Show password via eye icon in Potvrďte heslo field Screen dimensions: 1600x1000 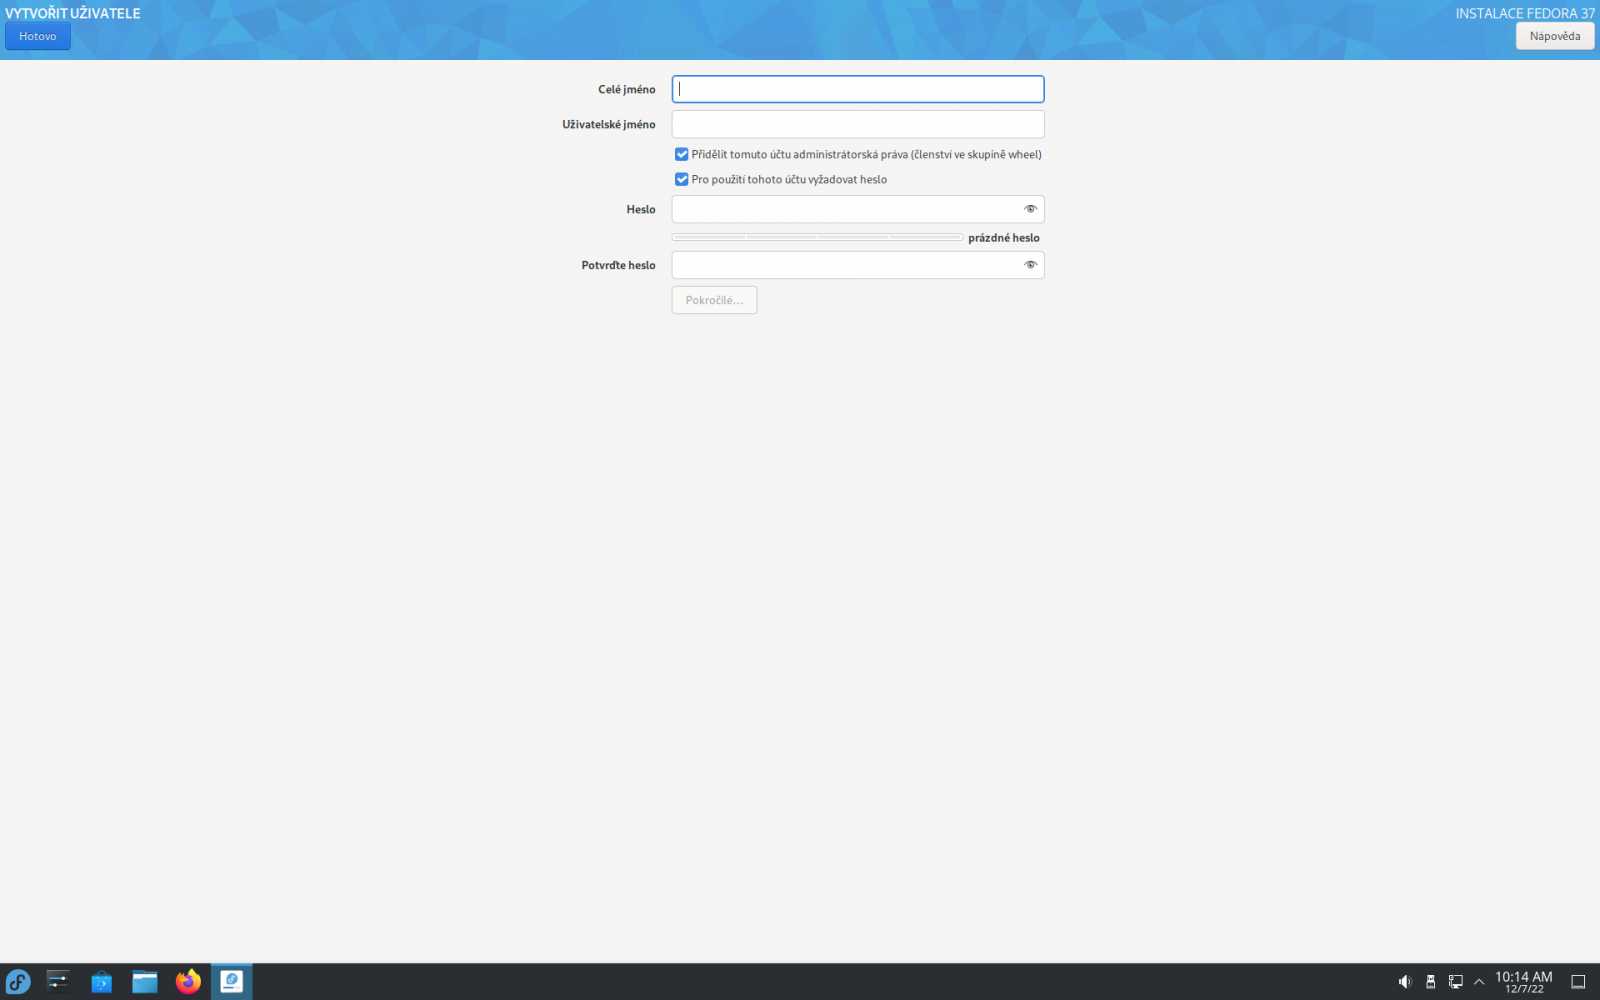1030,265
